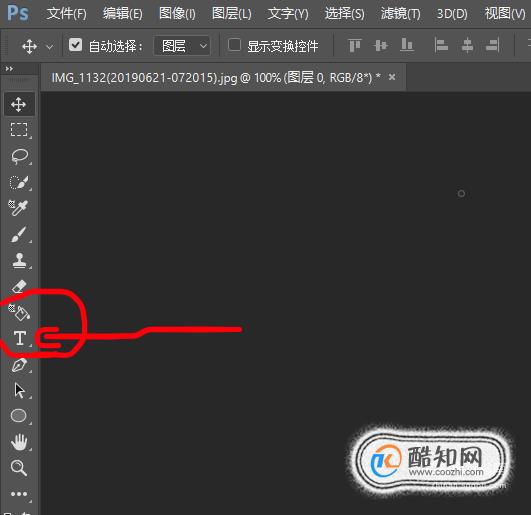Expand the toolbox double-arrow toggle
531x515 pixels.
[x=9, y=69]
